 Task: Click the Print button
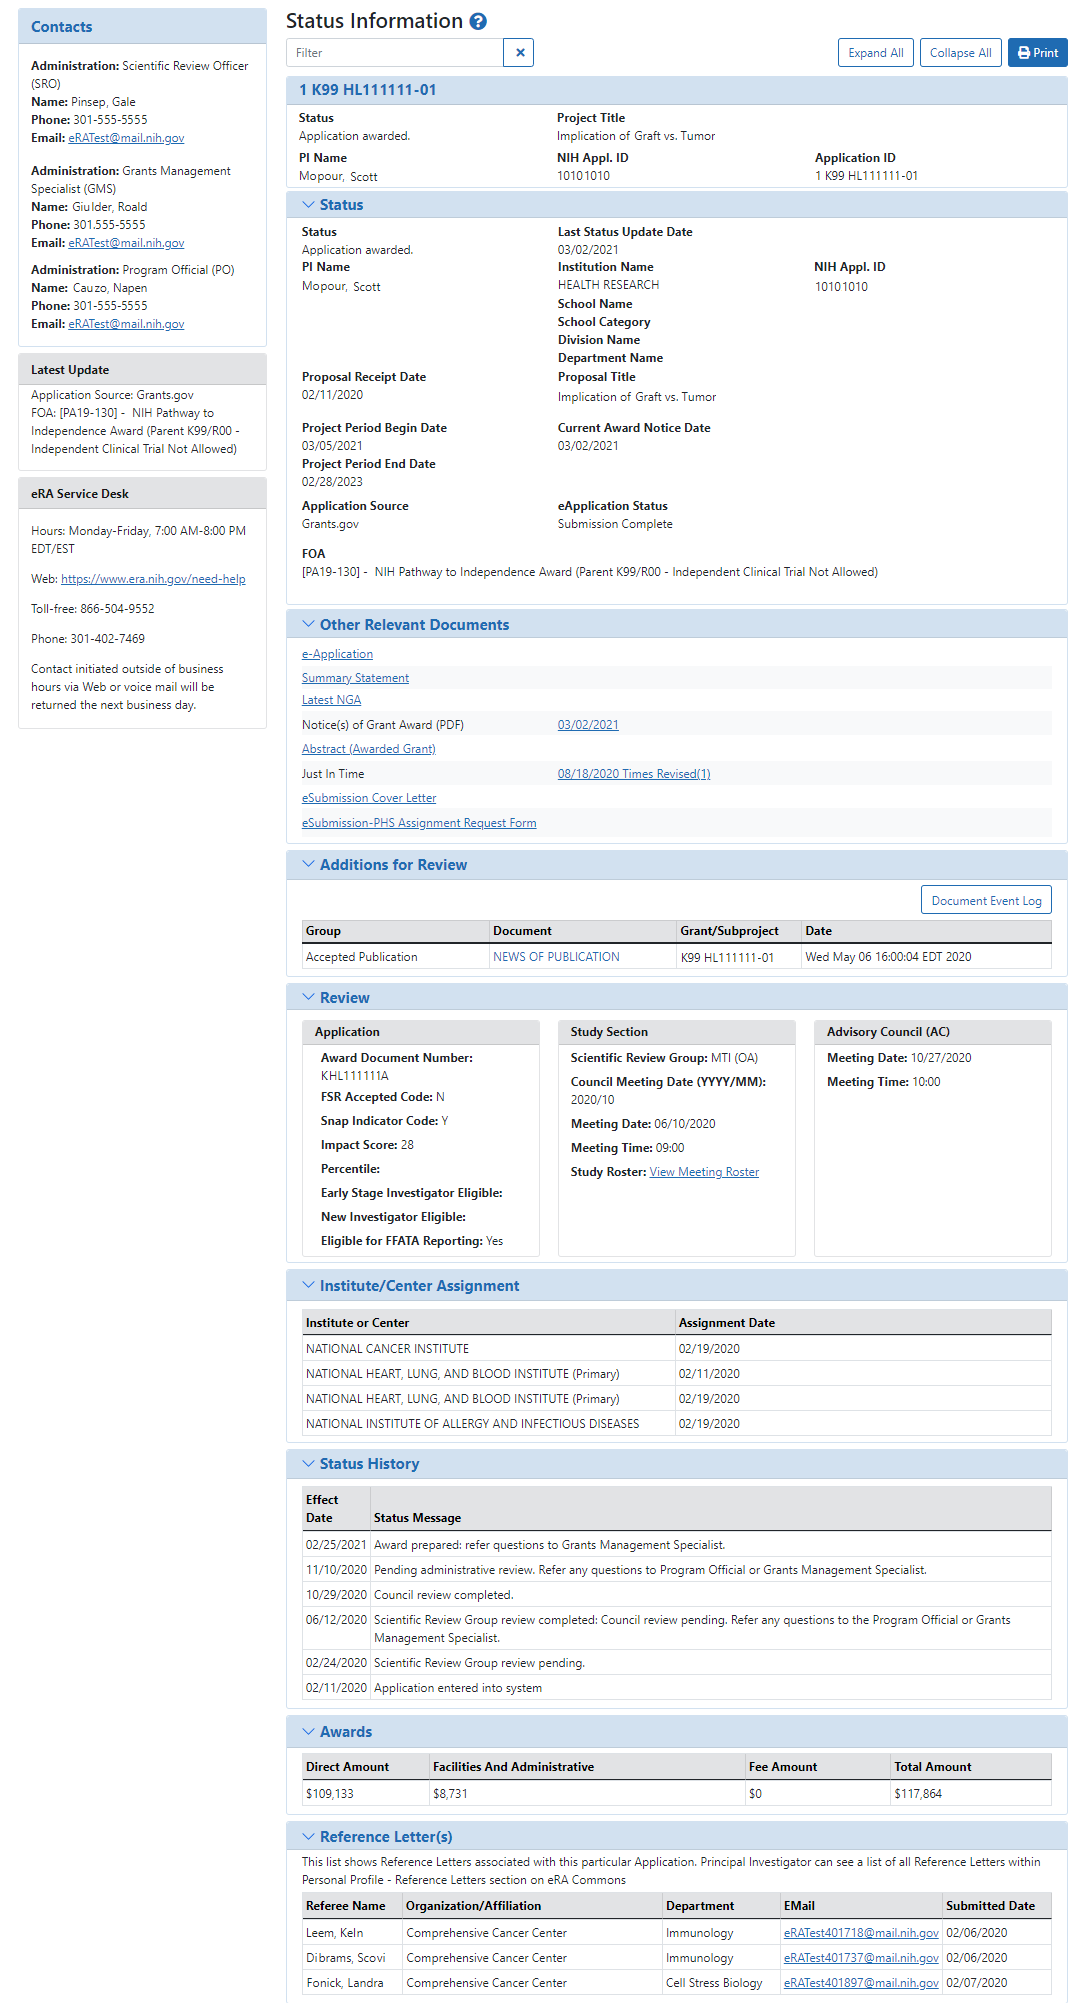point(1037,53)
